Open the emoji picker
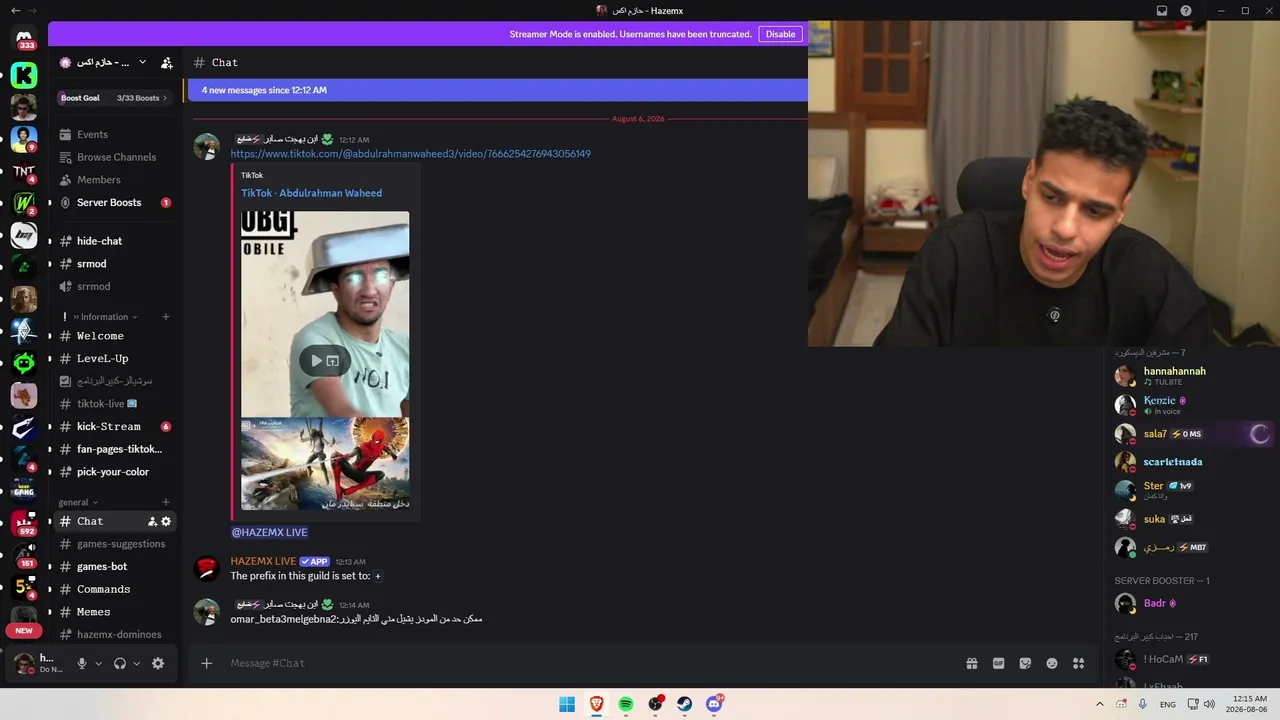 (x=1052, y=663)
